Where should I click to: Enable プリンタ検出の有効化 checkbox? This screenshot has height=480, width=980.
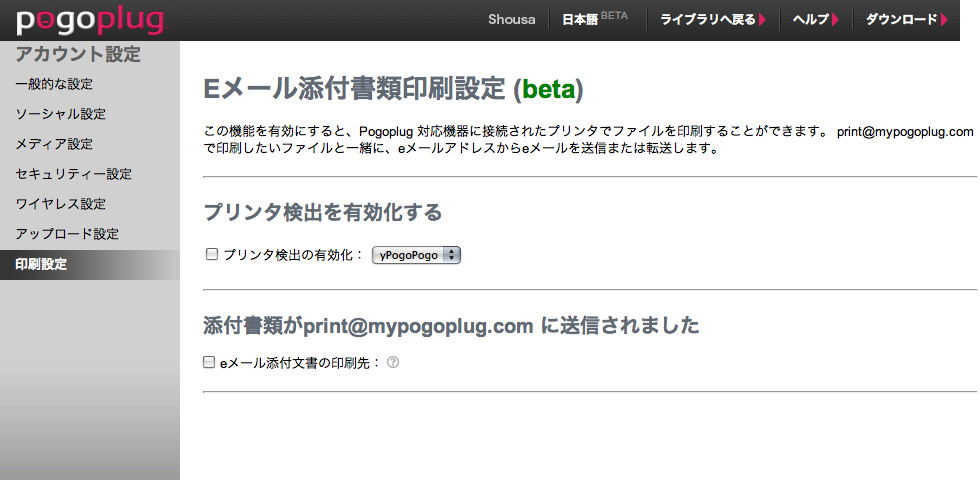(211, 255)
